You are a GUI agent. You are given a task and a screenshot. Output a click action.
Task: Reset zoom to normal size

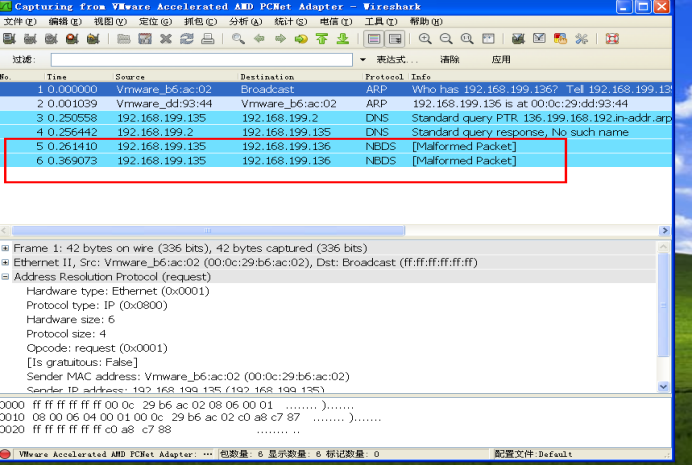467,39
